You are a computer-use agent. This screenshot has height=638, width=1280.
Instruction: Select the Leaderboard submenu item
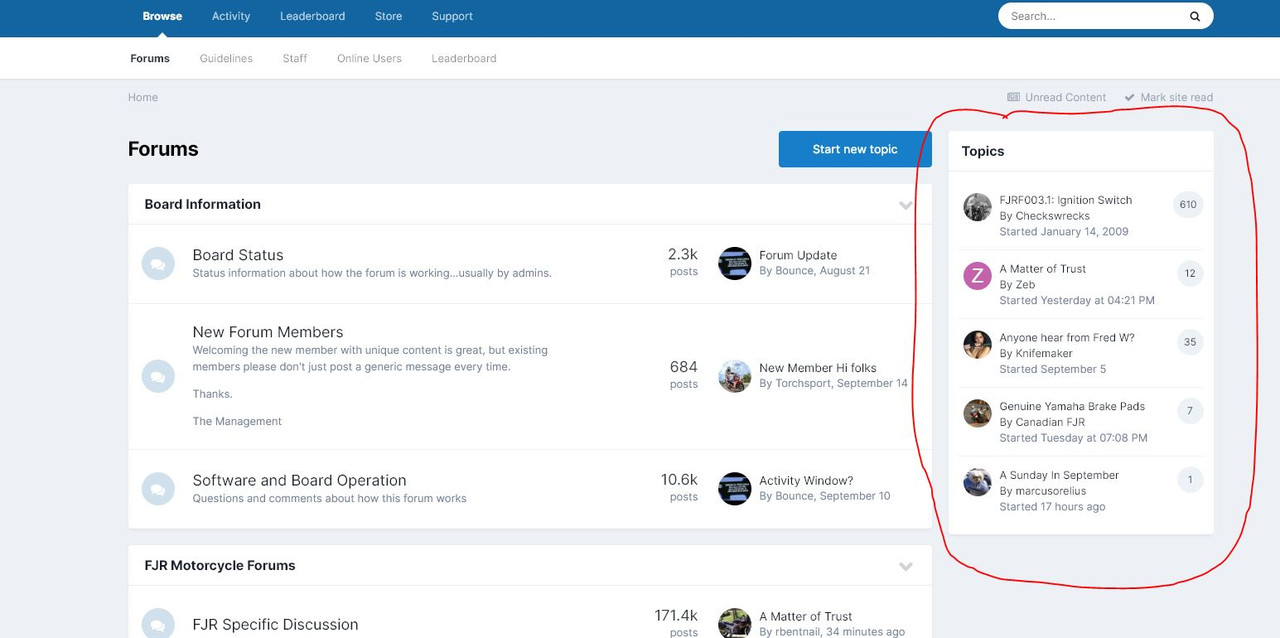click(464, 58)
